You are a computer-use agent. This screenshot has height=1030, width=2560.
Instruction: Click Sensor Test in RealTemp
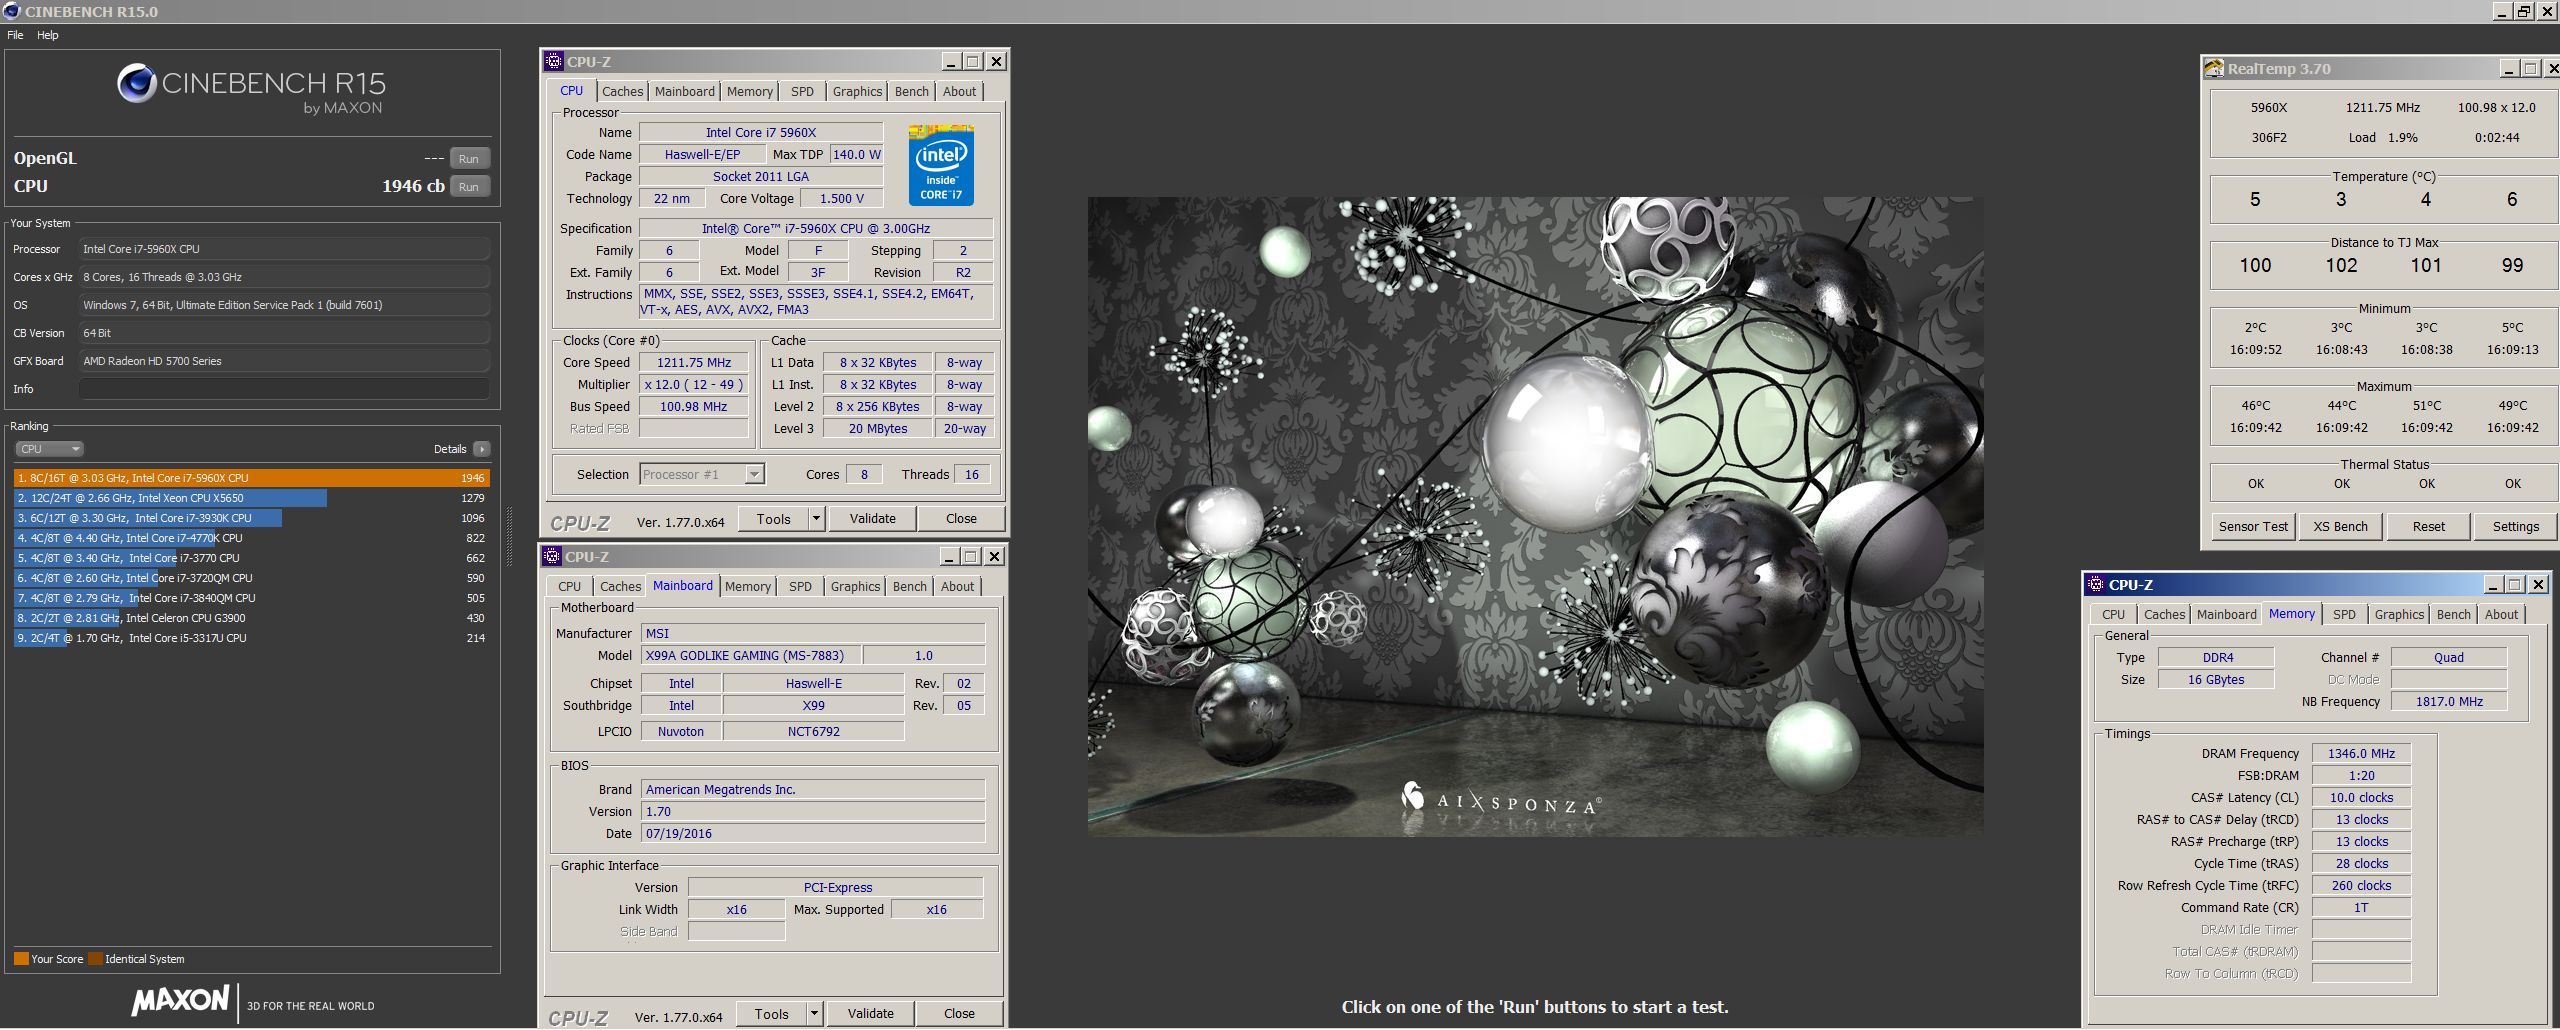2253,526
